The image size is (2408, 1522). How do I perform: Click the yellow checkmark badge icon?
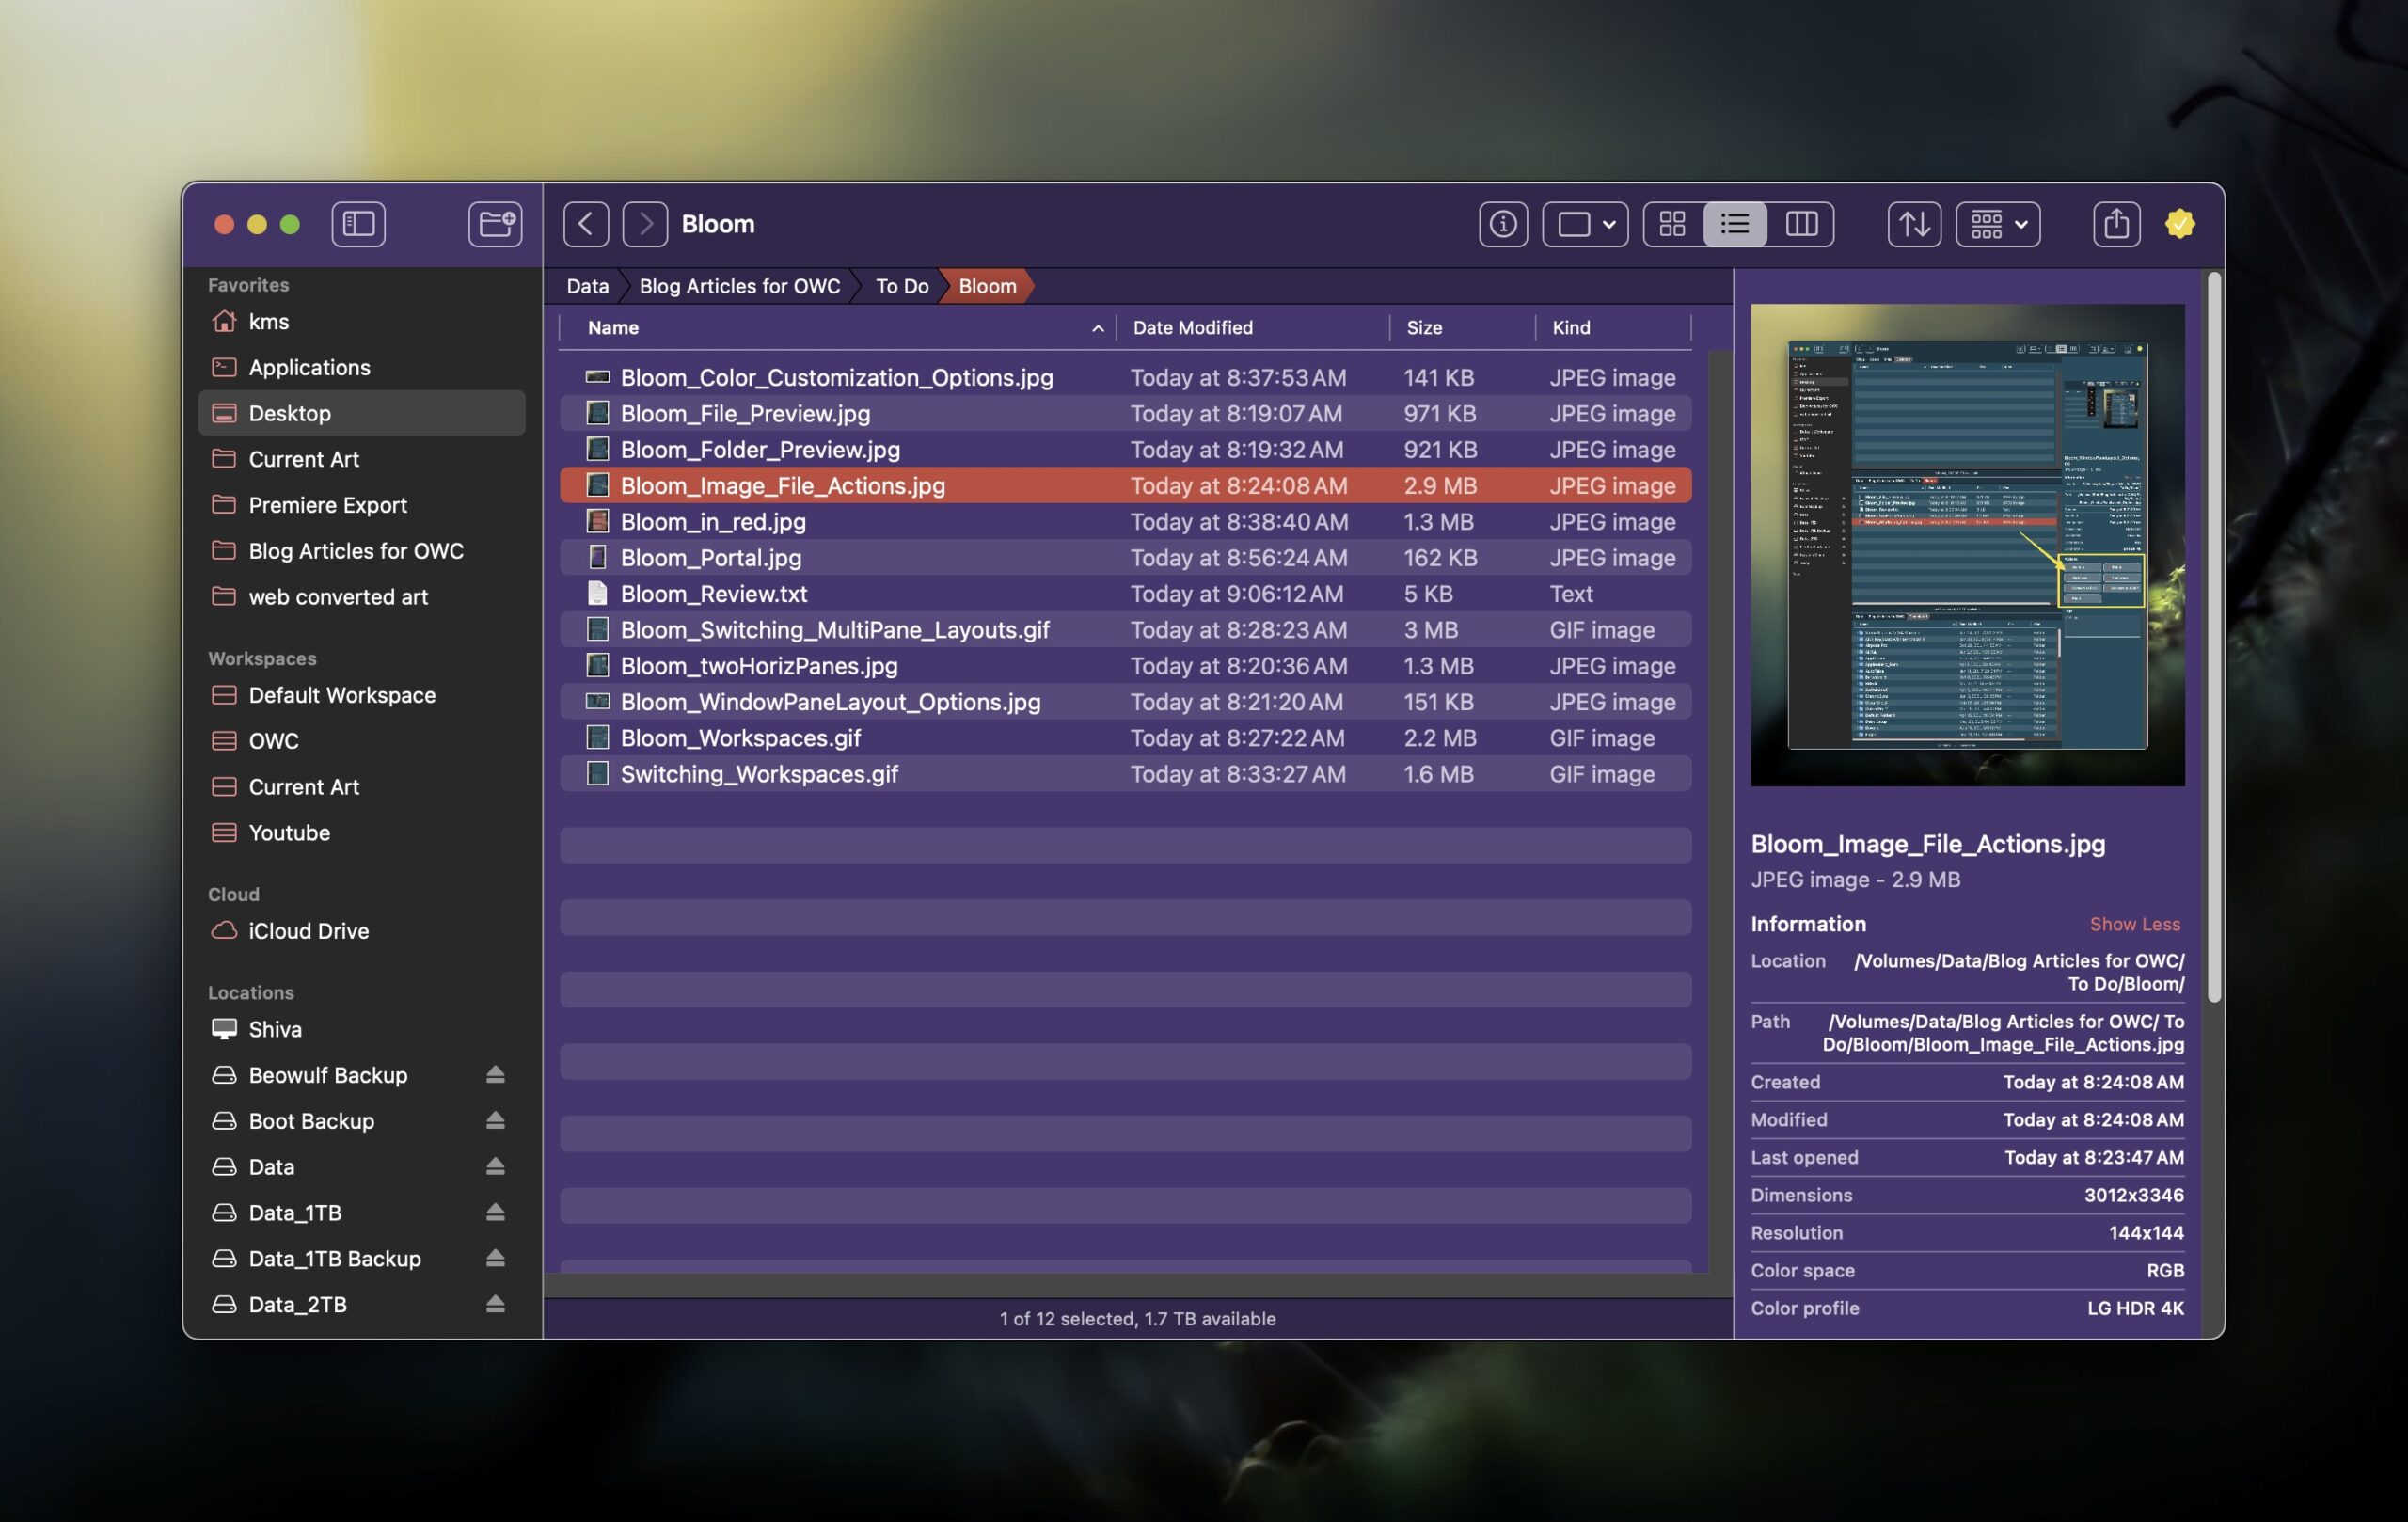(x=2180, y=224)
